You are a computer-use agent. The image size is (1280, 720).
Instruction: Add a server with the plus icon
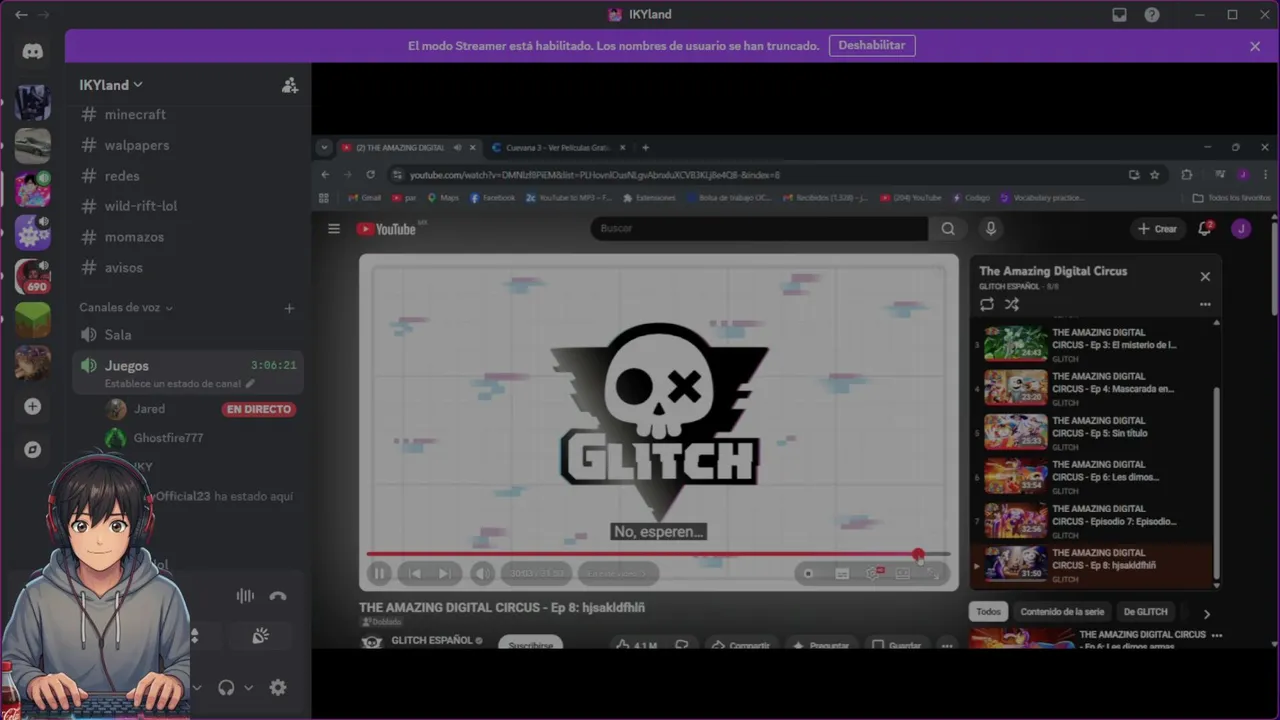(x=32, y=406)
